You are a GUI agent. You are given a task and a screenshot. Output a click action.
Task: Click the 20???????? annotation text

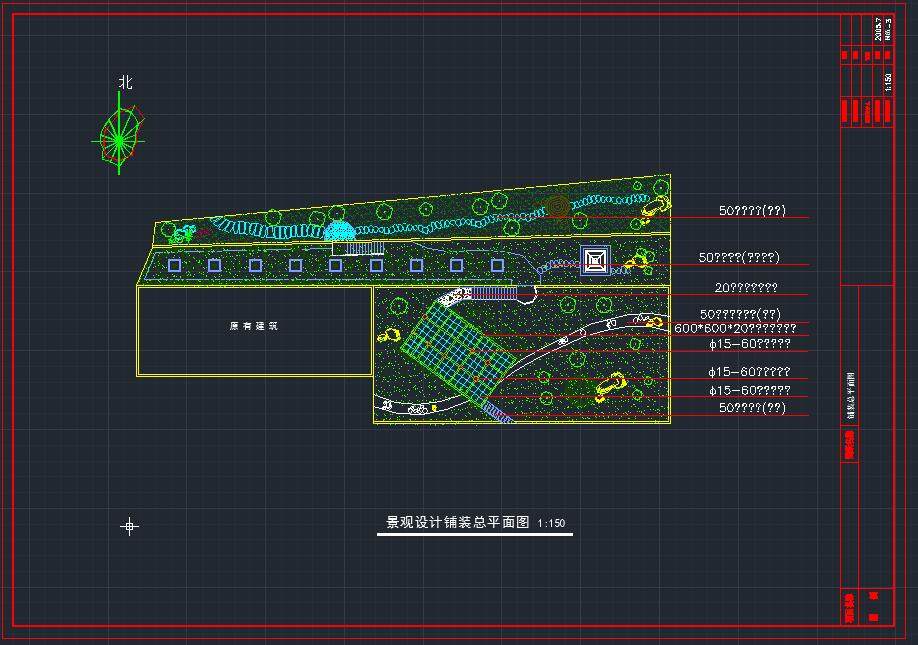click(x=745, y=288)
